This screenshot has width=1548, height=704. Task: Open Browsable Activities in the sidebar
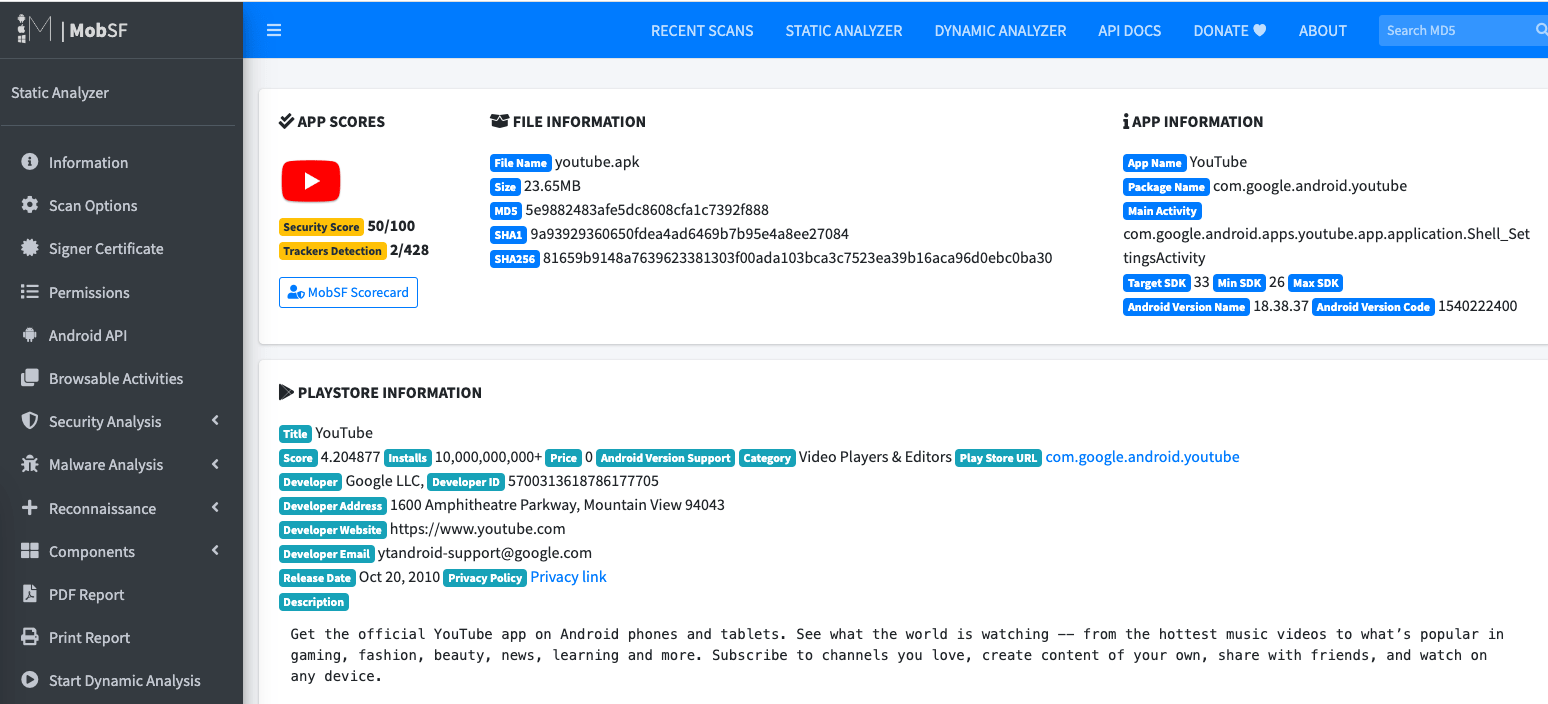coord(28,378)
